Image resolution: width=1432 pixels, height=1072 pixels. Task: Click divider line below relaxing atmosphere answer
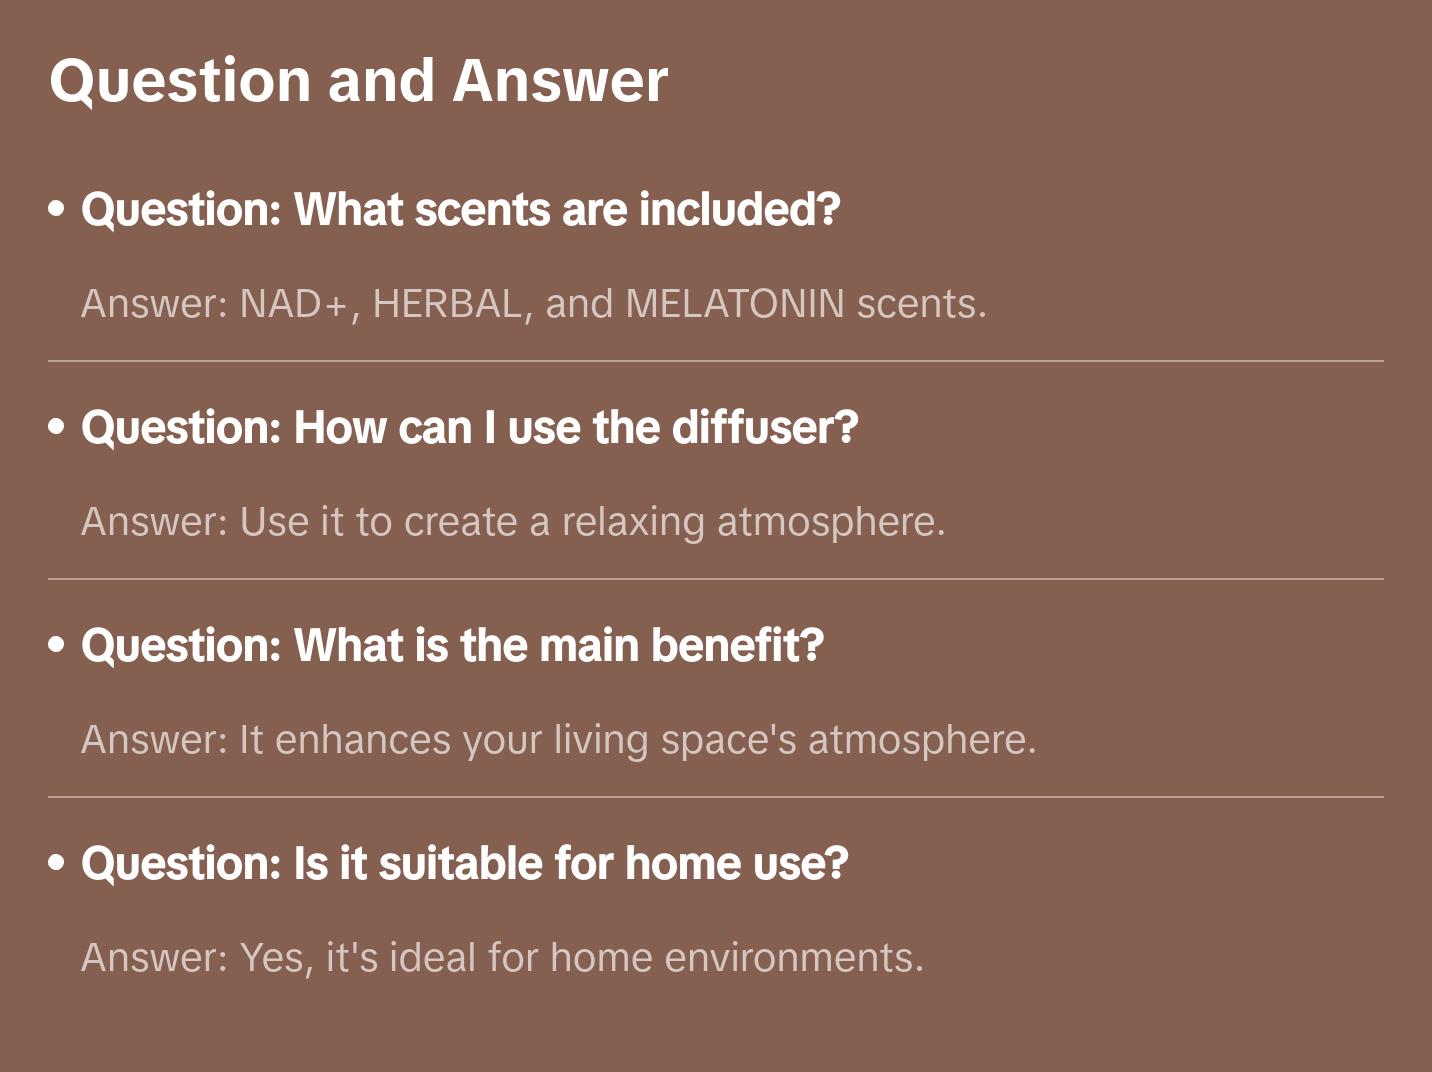pos(716,579)
